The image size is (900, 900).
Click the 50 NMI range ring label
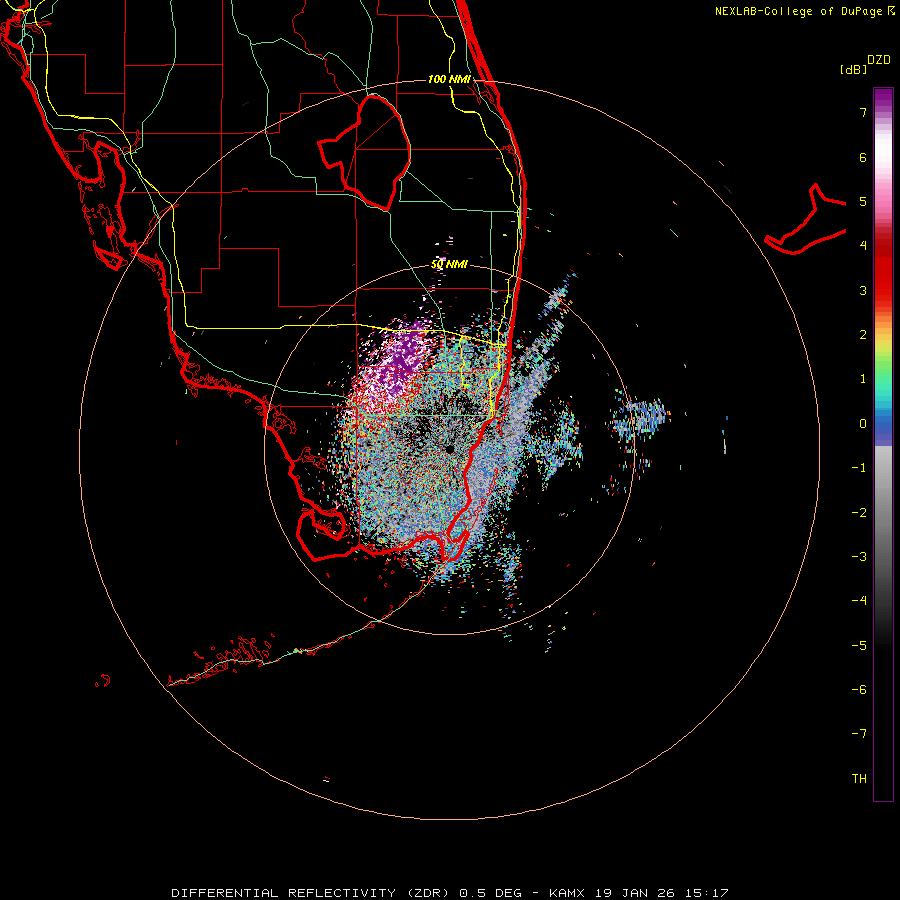pos(449,264)
